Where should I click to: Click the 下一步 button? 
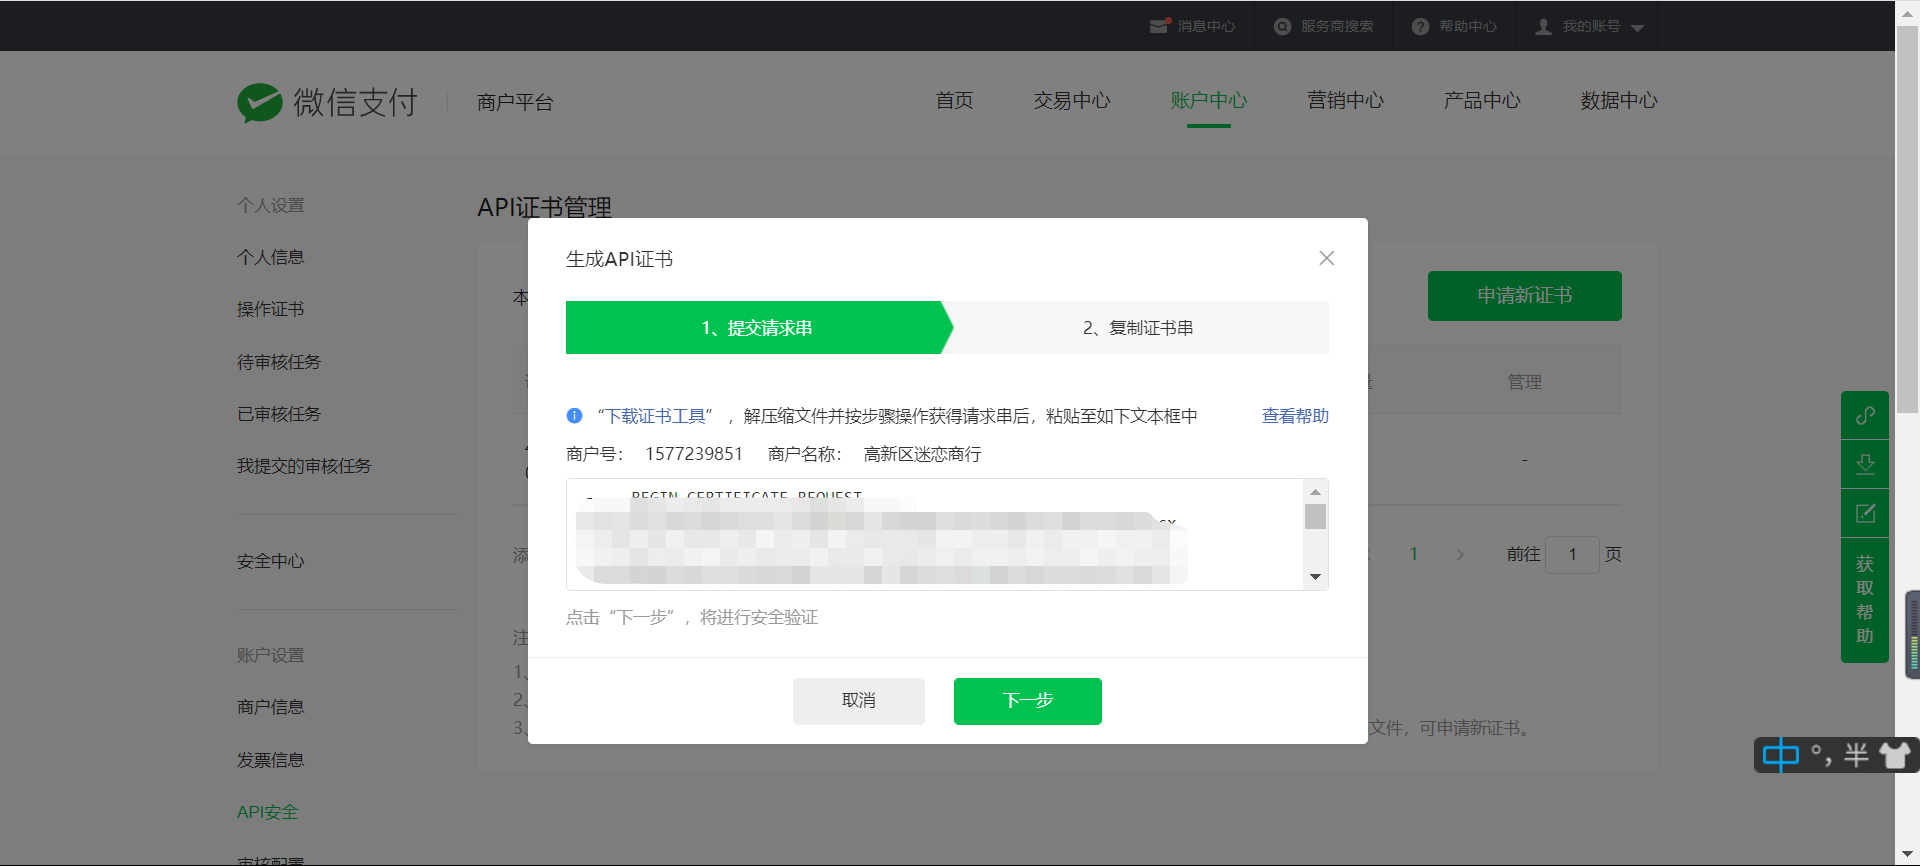pyautogui.click(x=1028, y=701)
